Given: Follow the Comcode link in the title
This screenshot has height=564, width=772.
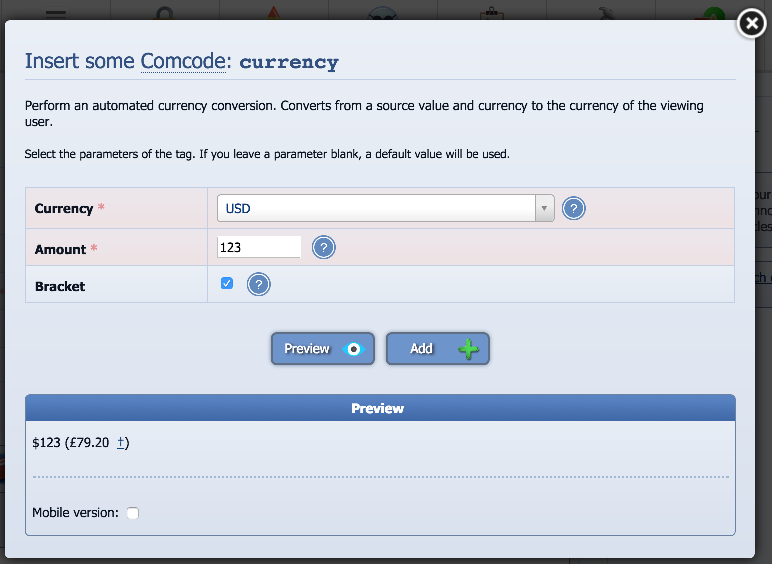Looking at the screenshot, I should 183,61.
